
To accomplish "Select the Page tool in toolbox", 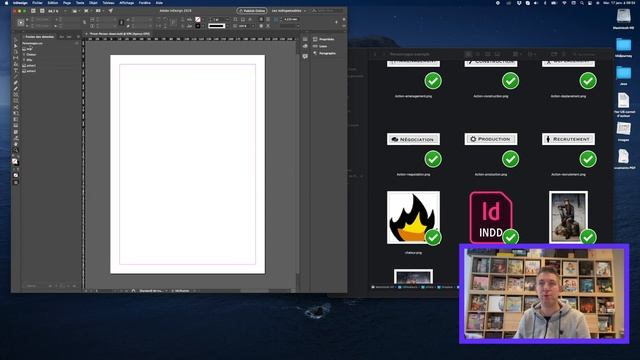I will tap(16, 52).
